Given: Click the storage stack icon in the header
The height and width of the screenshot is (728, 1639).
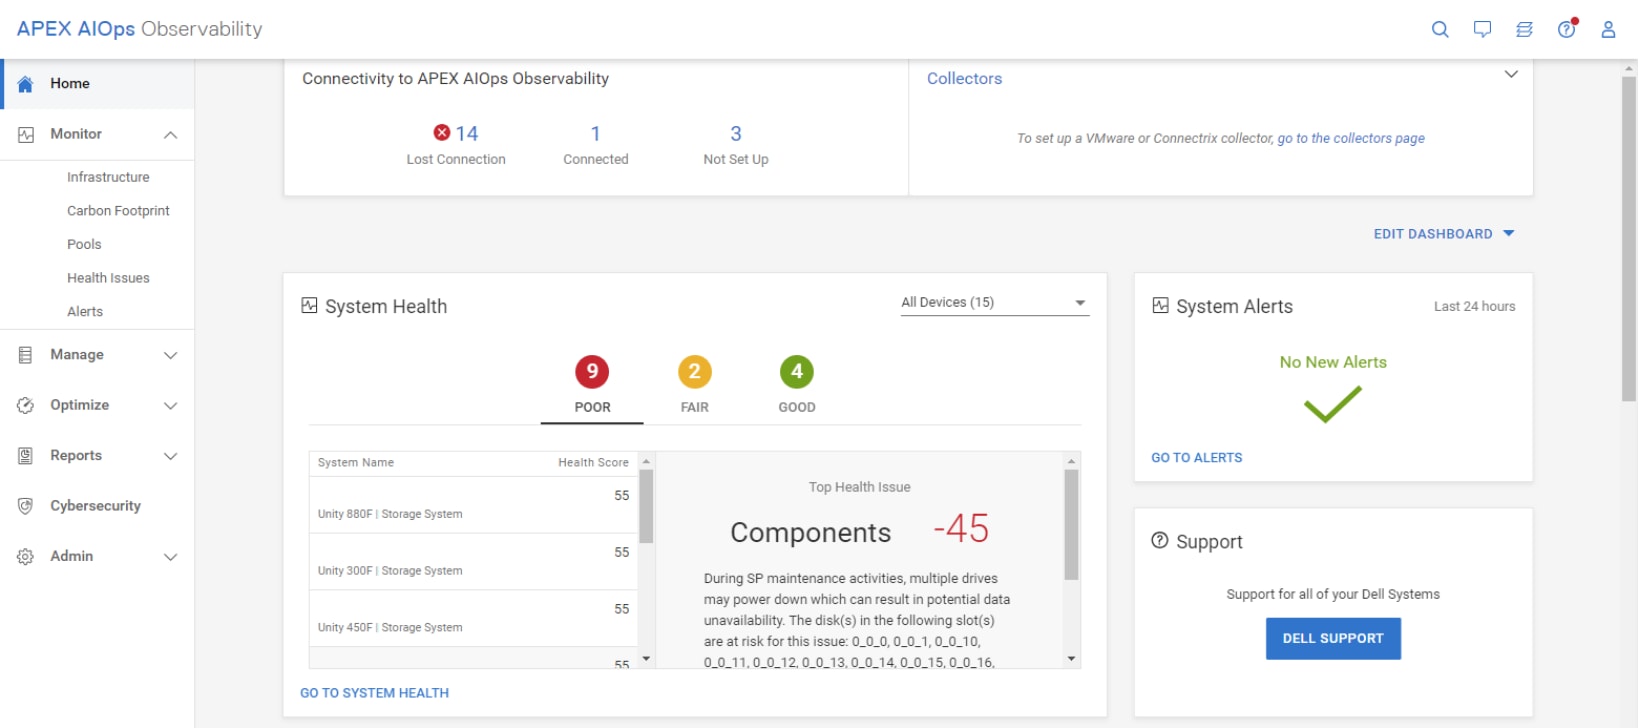Looking at the screenshot, I should coord(1524,29).
